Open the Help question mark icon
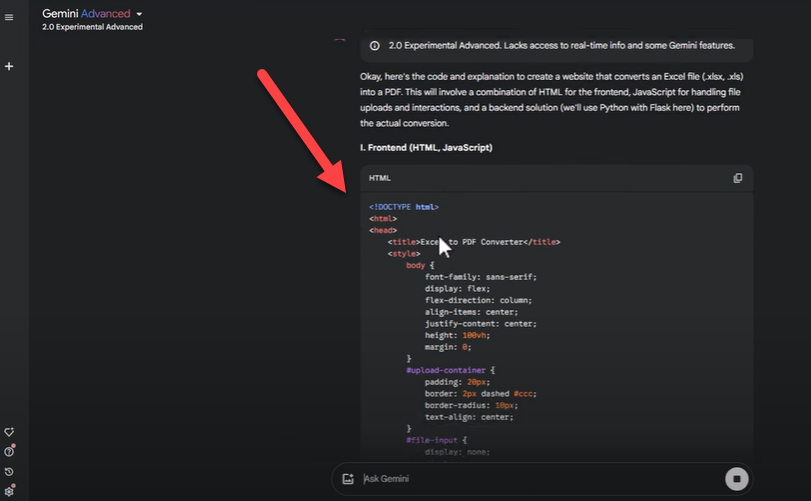This screenshot has width=811, height=501. click(9, 451)
